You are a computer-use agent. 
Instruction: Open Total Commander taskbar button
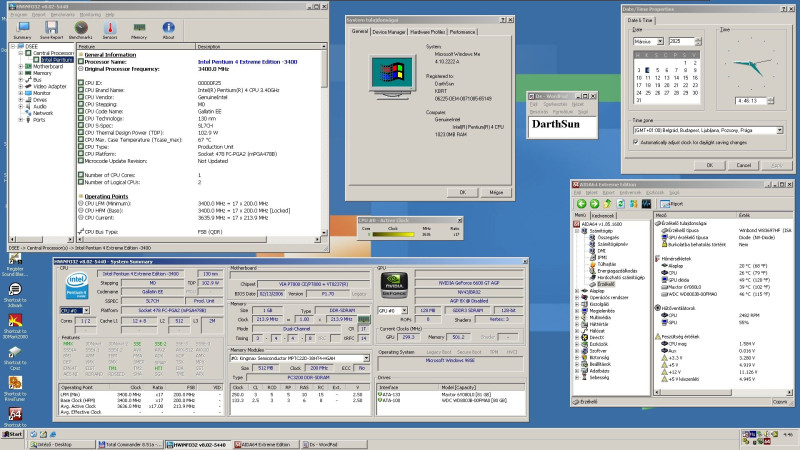(130, 444)
